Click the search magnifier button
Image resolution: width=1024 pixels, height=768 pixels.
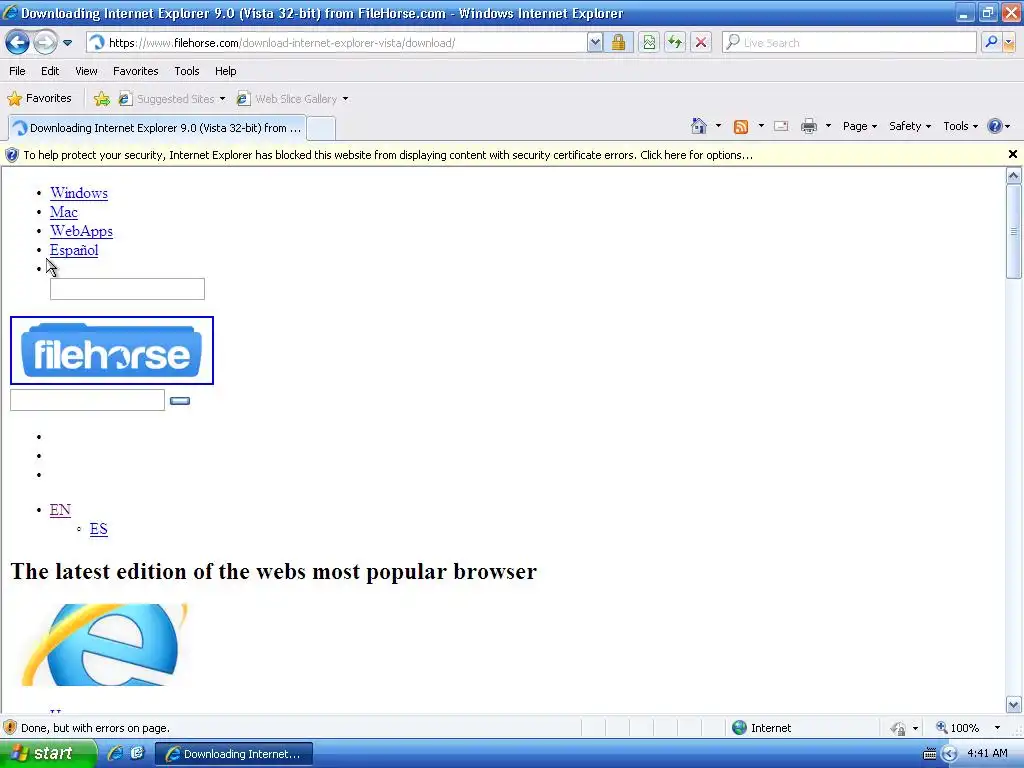point(991,43)
